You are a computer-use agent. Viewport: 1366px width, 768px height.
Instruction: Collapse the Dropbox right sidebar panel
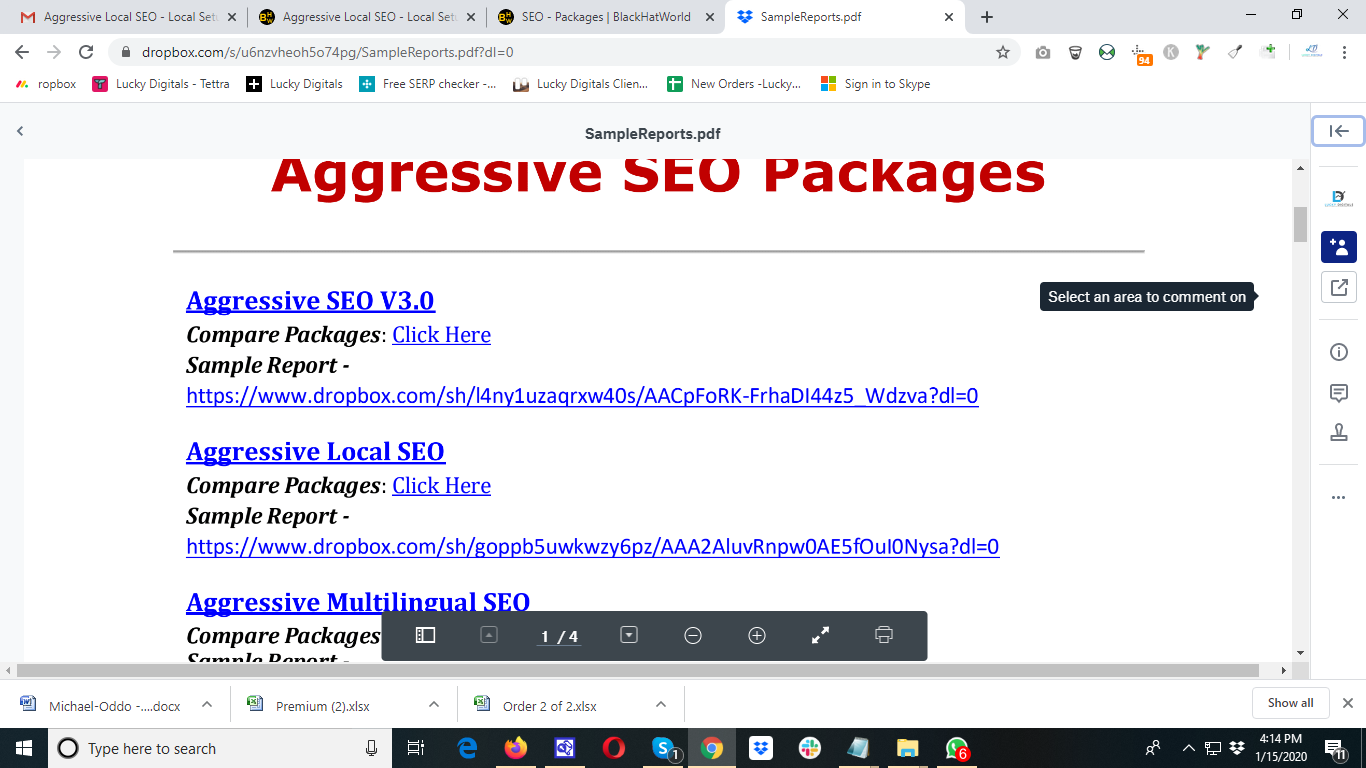click(1339, 131)
